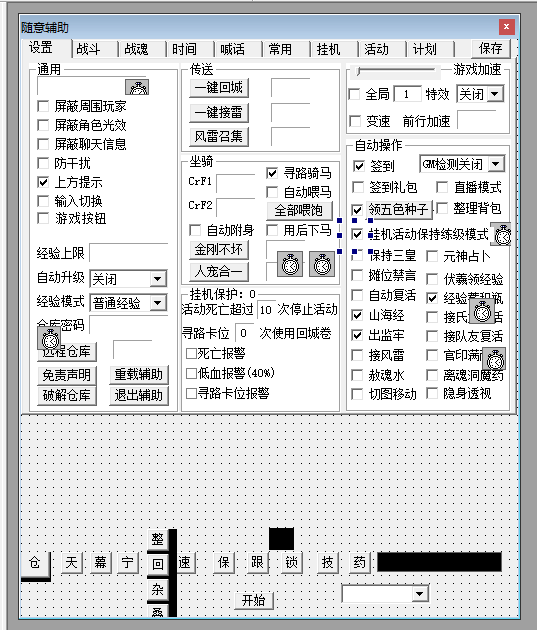This screenshot has width=537, height=630.
Task: Click timer icon beside 挂机活动保持练级模式
Action: [x=502, y=234]
